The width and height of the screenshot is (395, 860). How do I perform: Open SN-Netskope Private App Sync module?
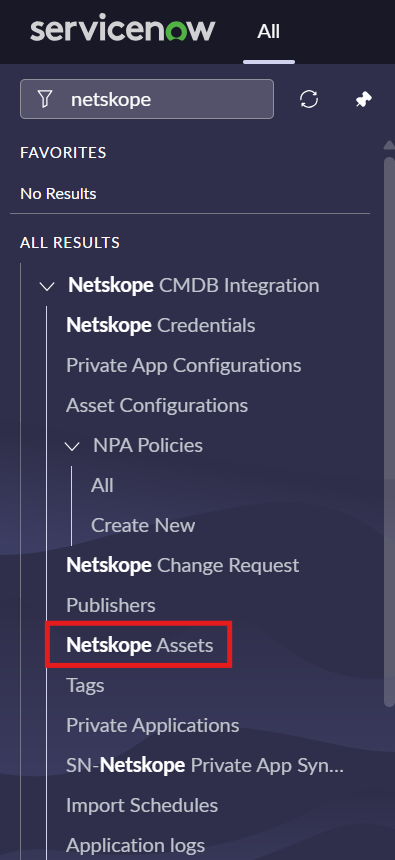pos(205,765)
